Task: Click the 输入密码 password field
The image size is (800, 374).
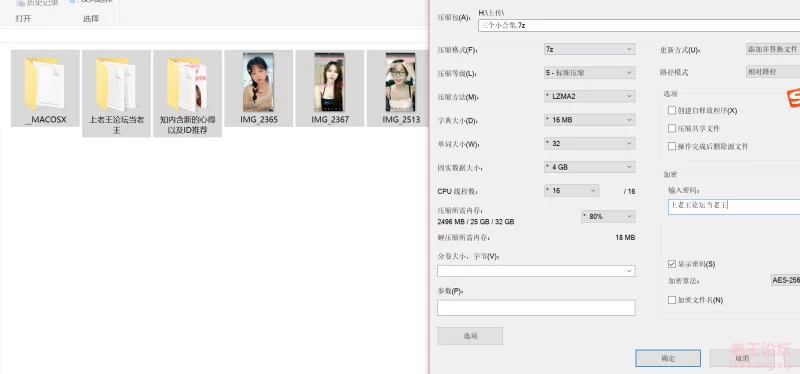Action: coord(734,207)
